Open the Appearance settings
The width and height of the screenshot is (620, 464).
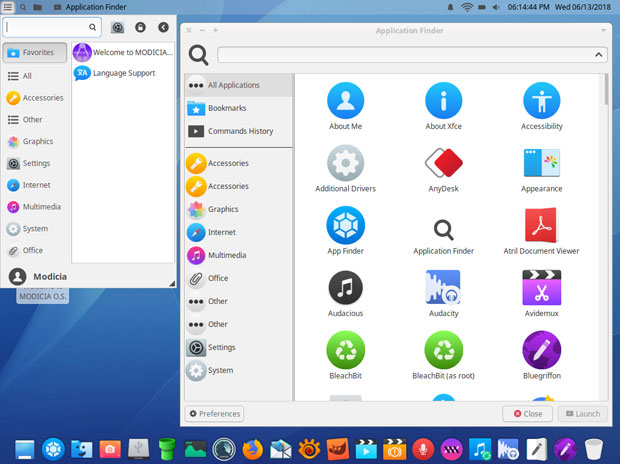pyautogui.click(x=541, y=169)
